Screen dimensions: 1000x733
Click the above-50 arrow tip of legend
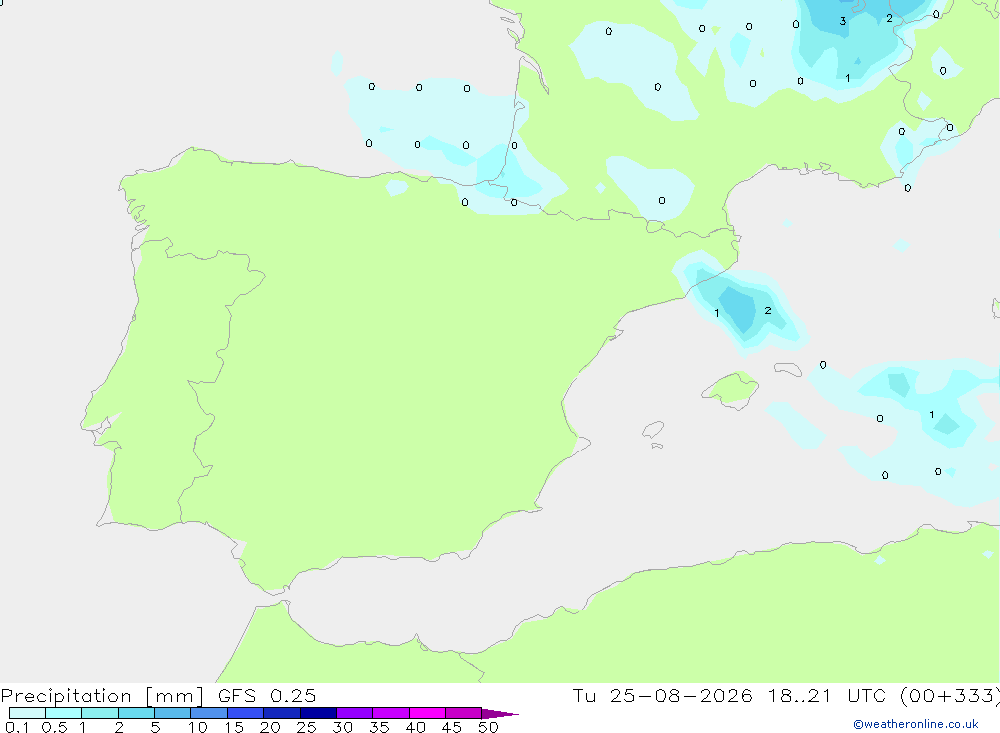click(500, 714)
